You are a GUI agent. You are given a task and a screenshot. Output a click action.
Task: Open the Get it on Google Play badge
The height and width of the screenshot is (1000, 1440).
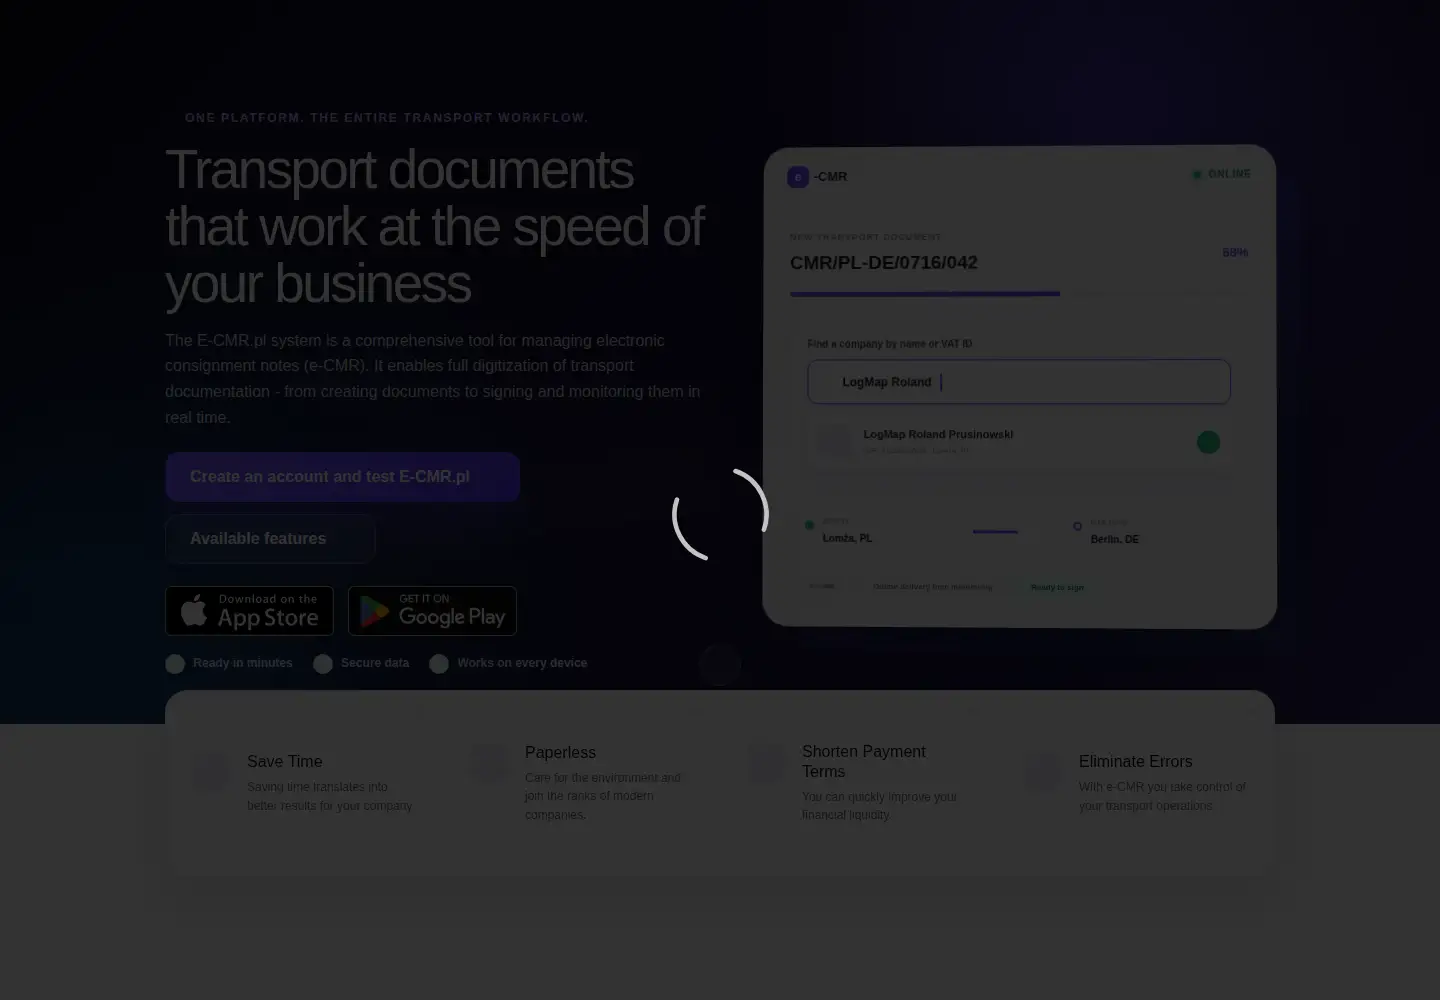tap(432, 611)
